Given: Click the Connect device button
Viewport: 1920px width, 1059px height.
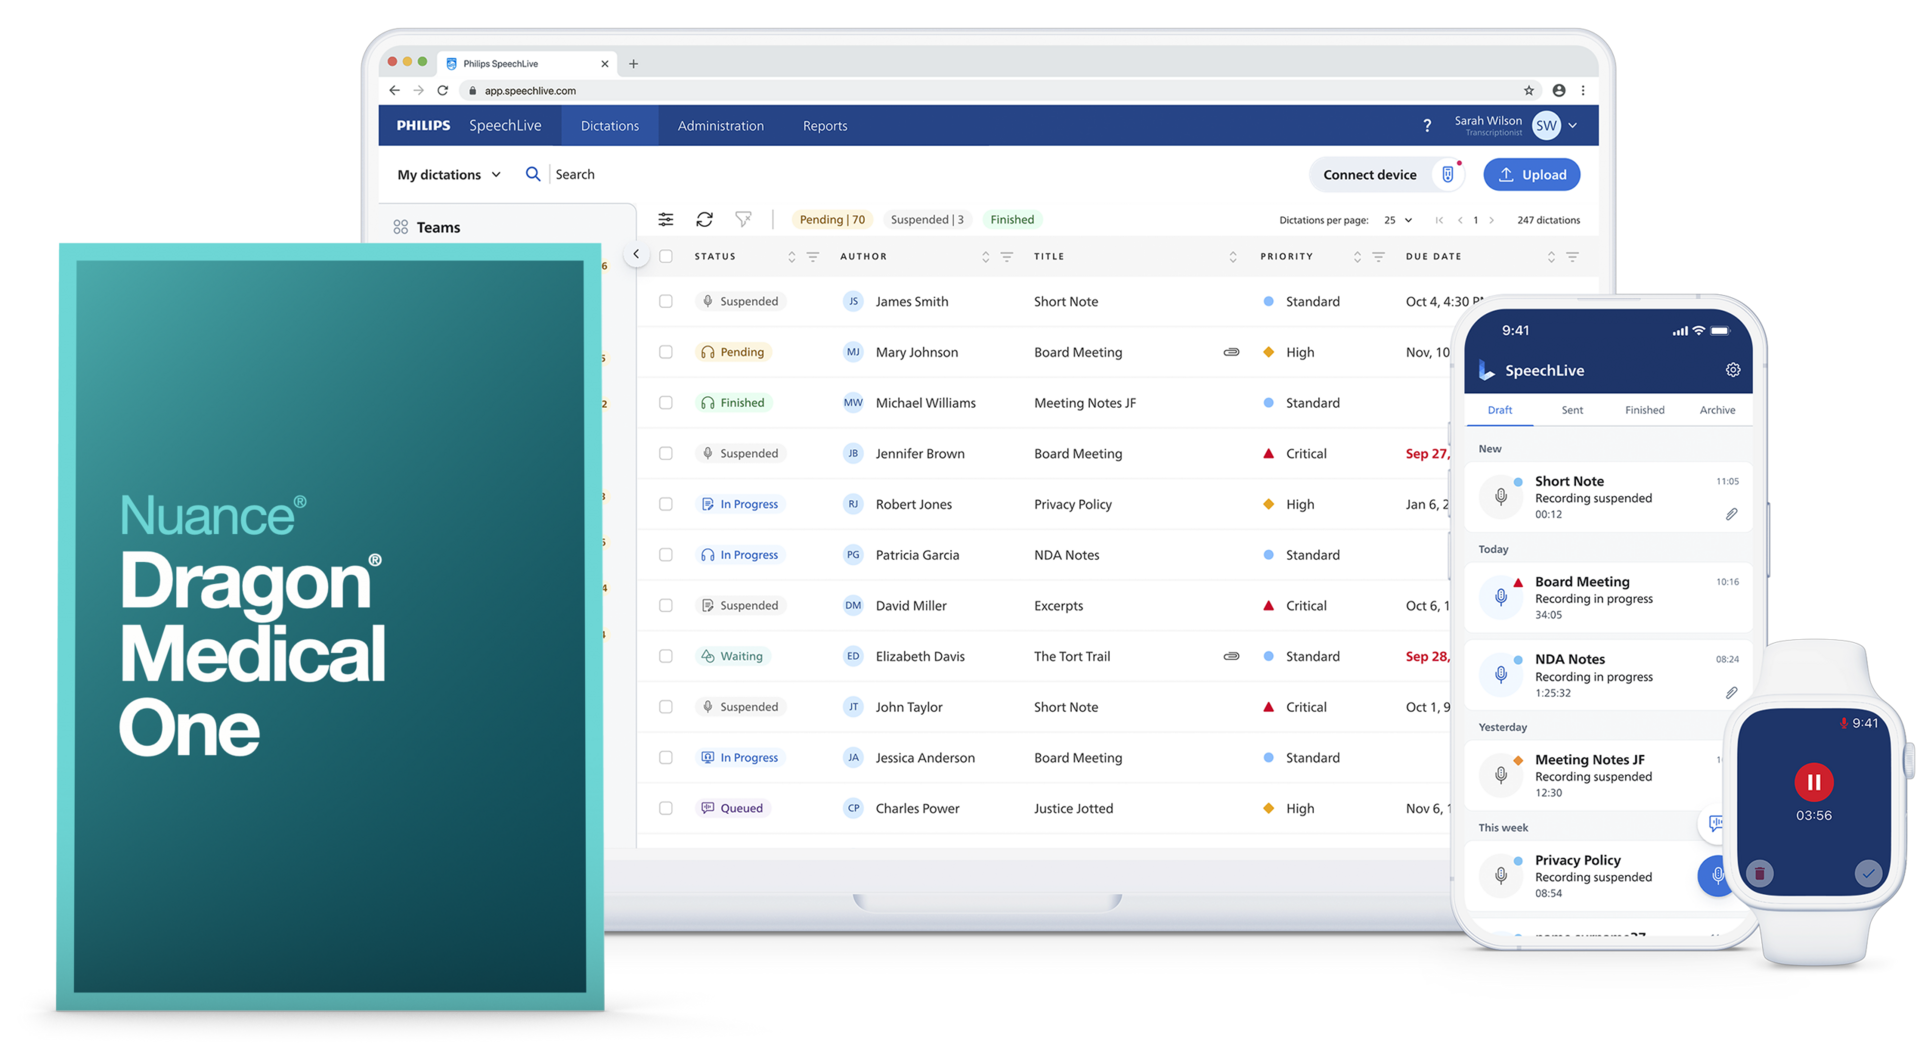Looking at the screenshot, I should [1387, 174].
